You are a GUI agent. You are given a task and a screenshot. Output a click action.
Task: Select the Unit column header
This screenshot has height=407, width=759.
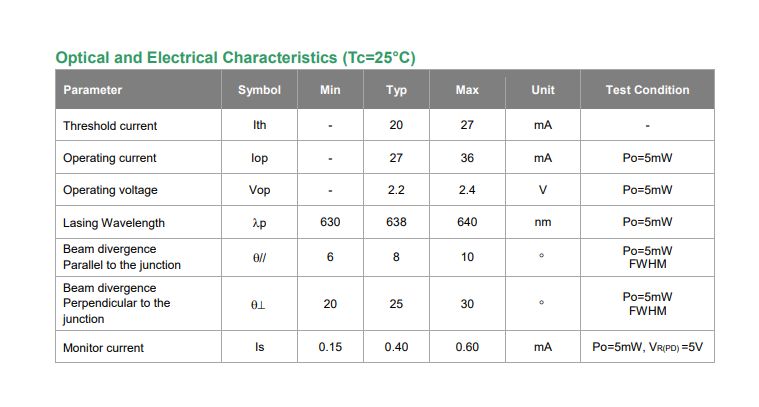[543, 90]
